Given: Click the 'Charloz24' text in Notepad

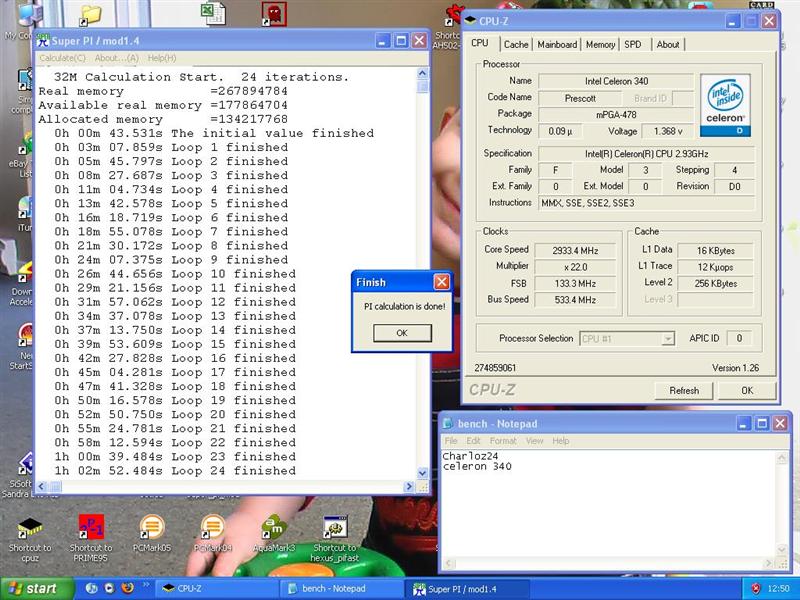Looking at the screenshot, I should click(470, 456).
